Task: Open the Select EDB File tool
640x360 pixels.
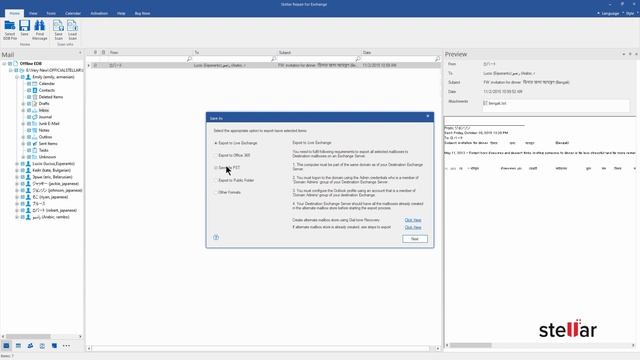Action: 10,30
